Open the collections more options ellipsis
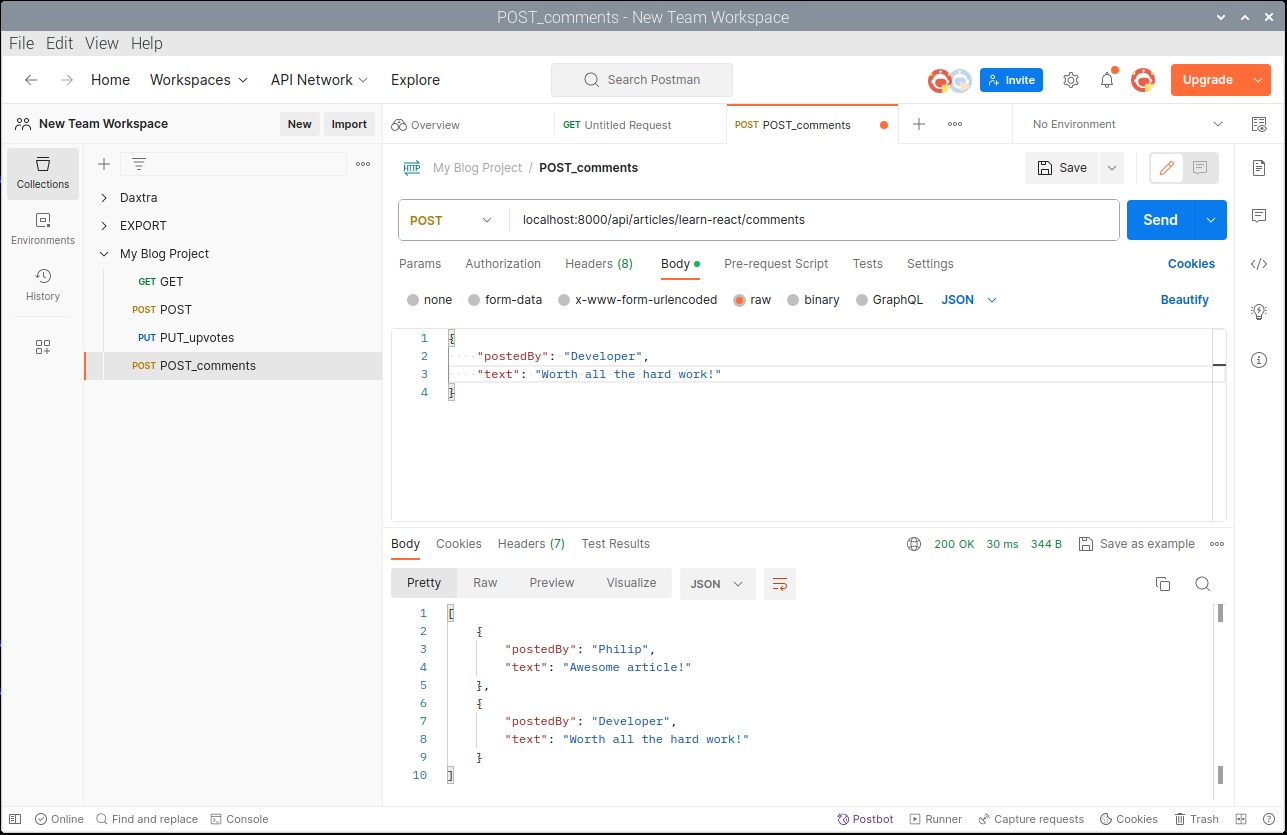 click(x=363, y=164)
